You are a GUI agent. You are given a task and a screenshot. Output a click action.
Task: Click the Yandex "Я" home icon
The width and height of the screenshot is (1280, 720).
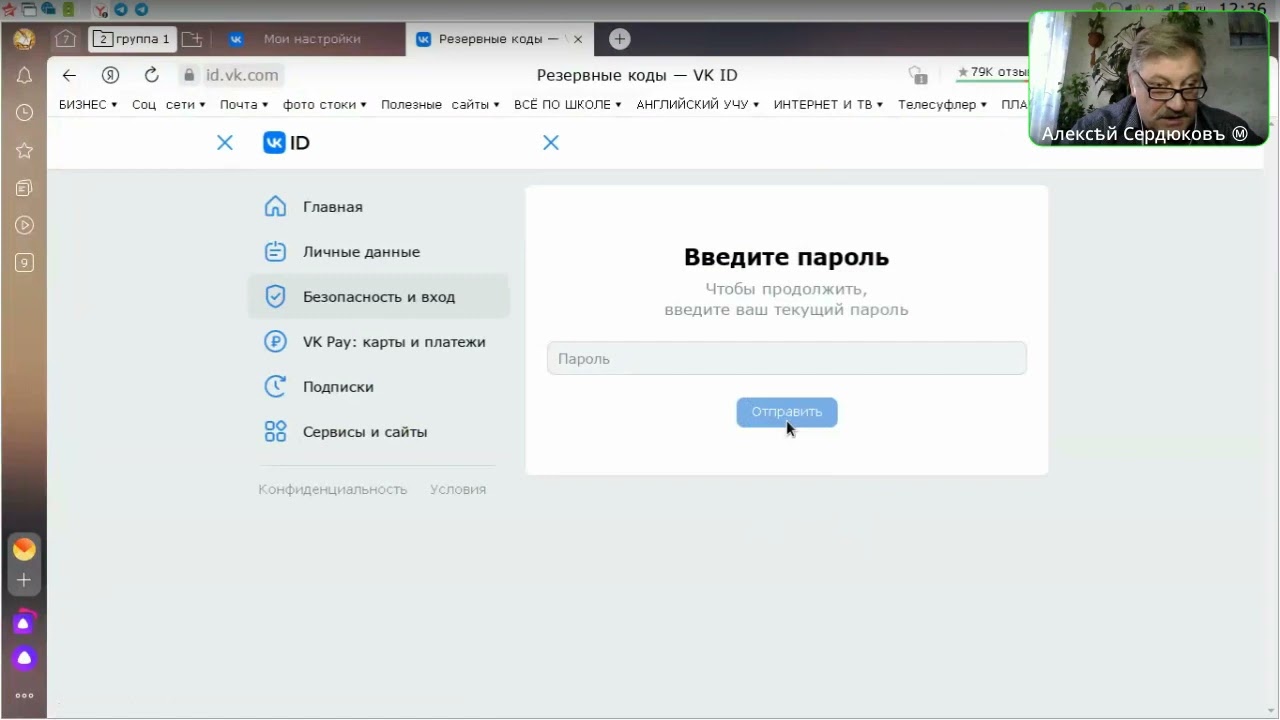[111, 75]
